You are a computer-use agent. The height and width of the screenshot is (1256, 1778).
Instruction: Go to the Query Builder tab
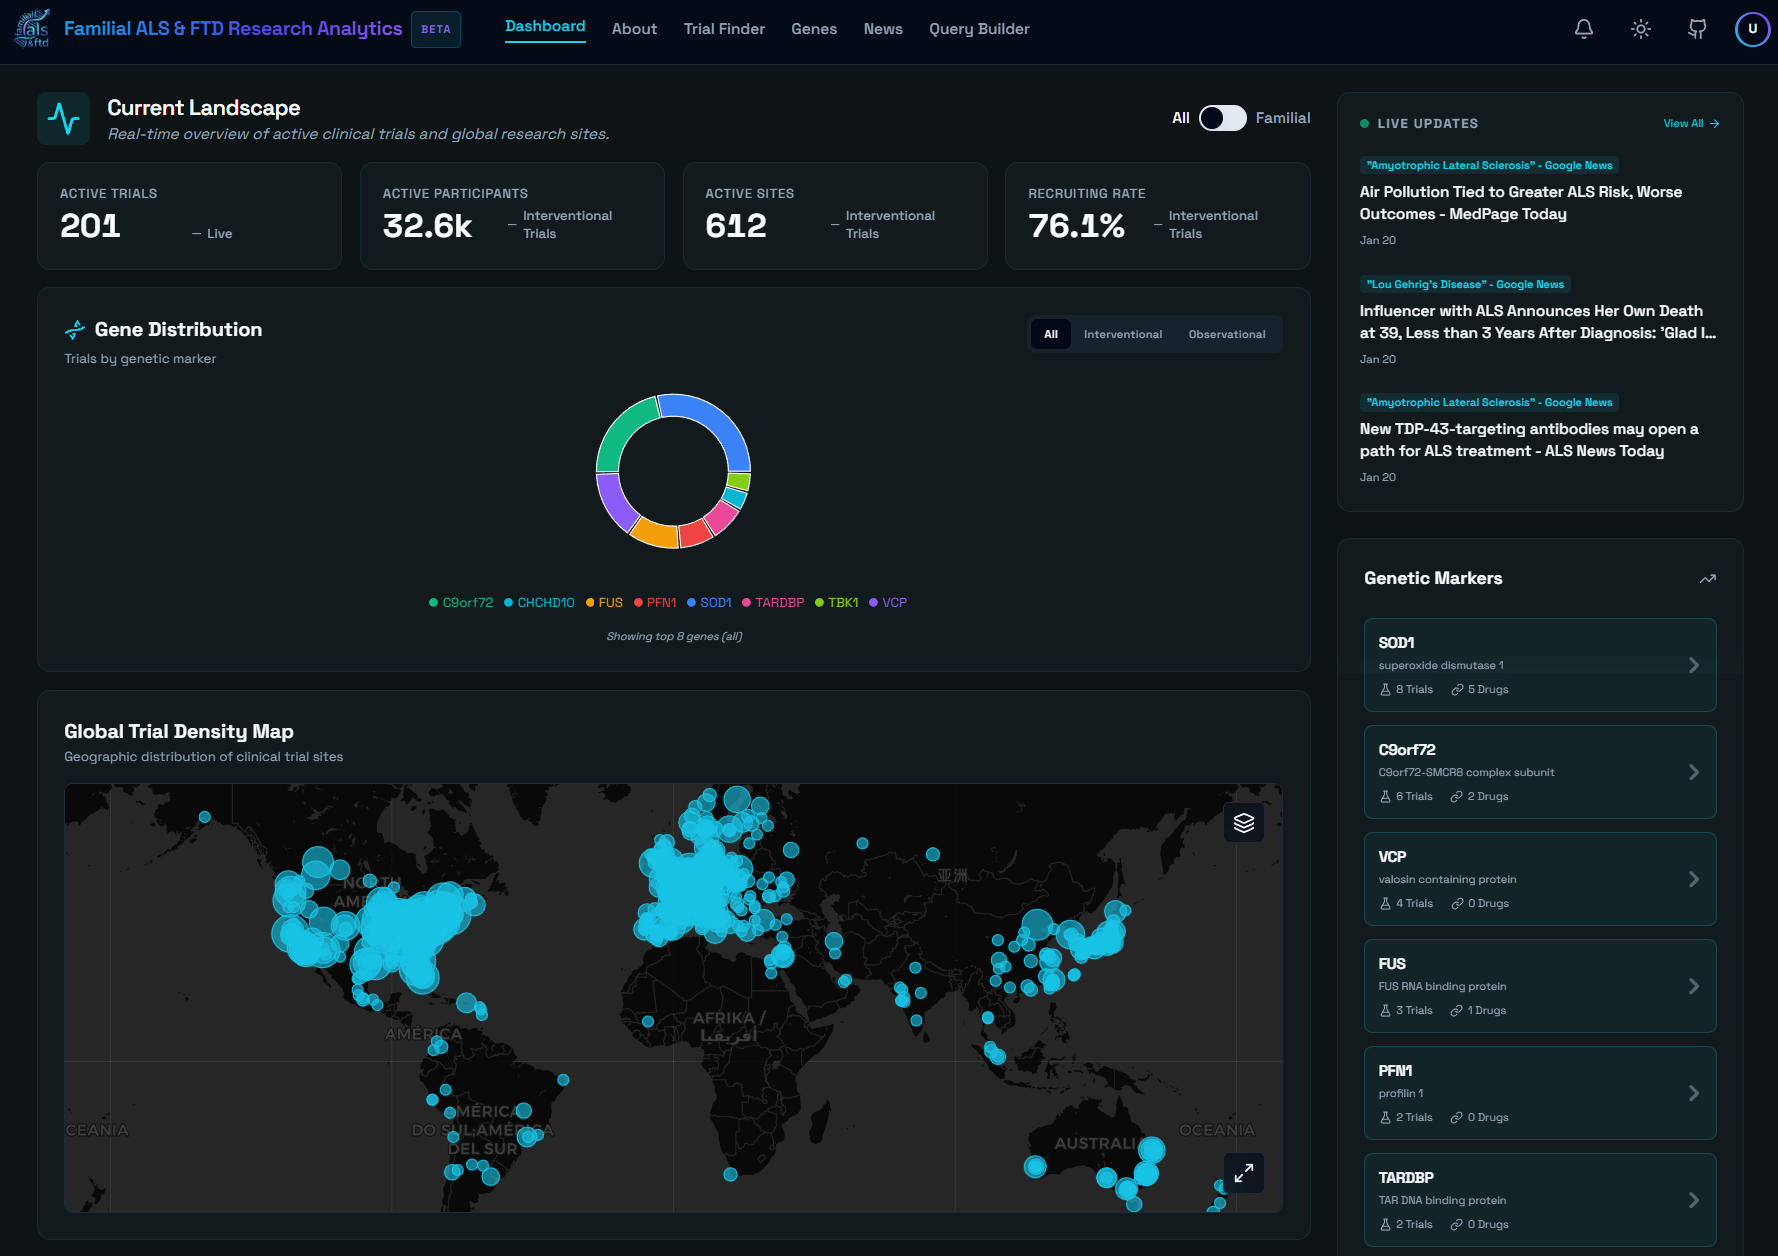pyautogui.click(x=979, y=29)
